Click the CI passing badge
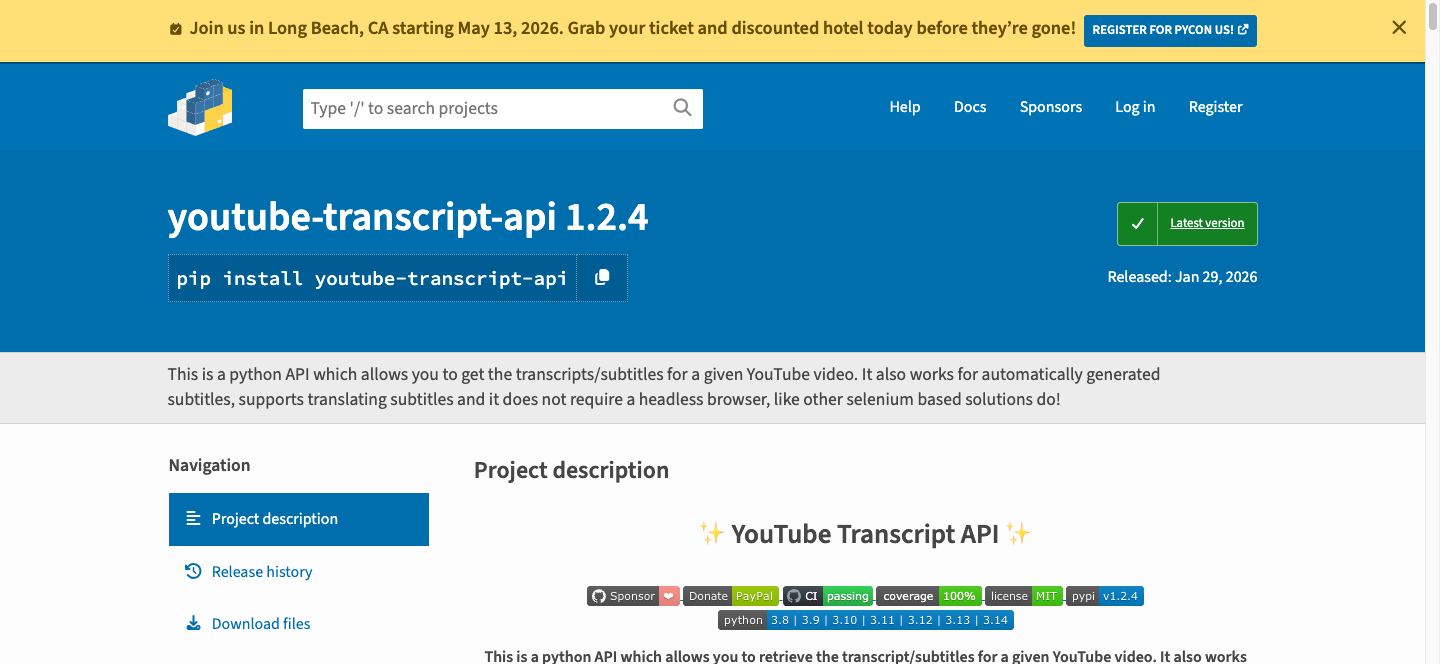Viewport: 1440px width, 664px height. click(828, 596)
